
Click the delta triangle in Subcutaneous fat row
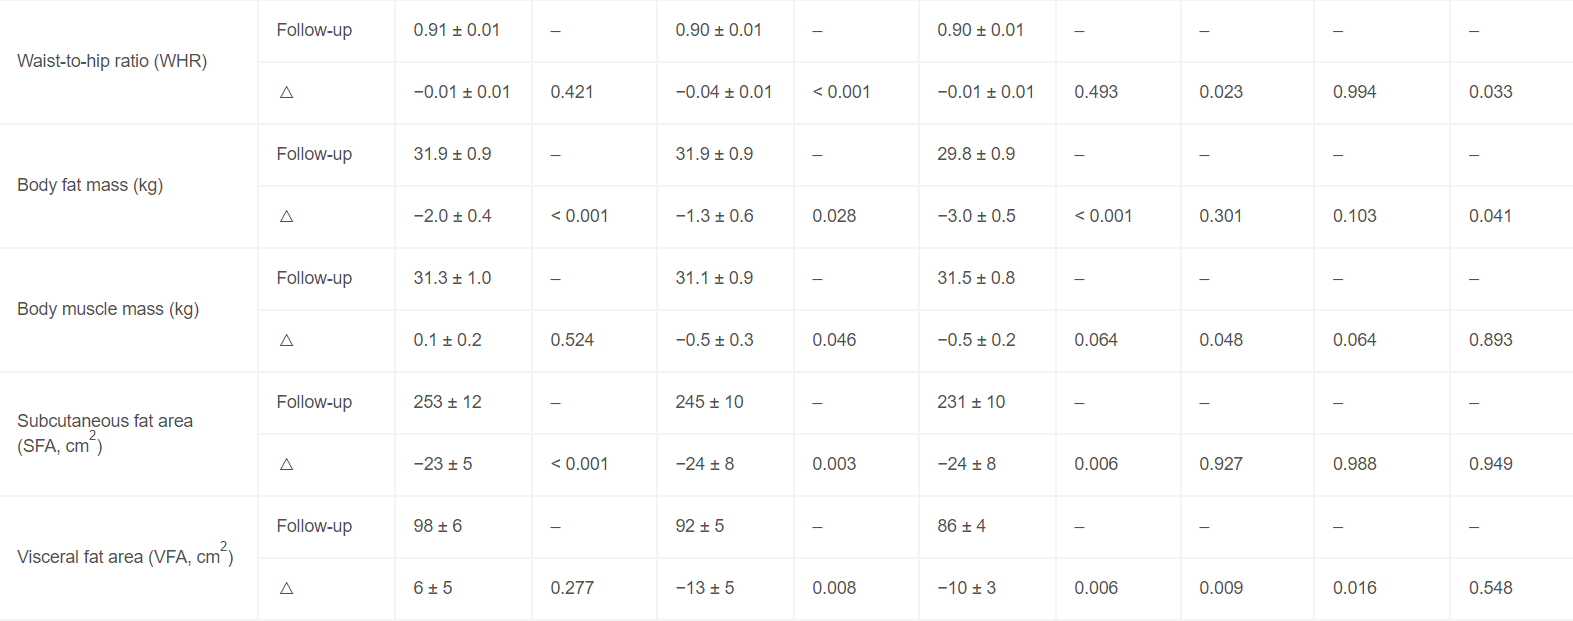coord(287,464)
